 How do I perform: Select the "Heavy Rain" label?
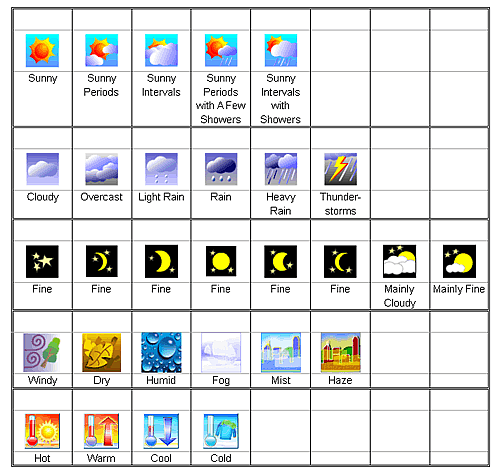tap(281, 204)
